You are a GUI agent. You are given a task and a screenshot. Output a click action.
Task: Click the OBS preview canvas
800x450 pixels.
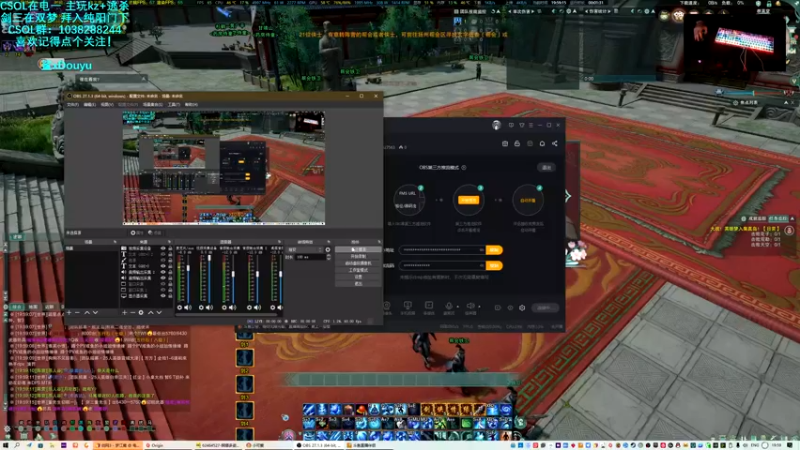(223, 168)
